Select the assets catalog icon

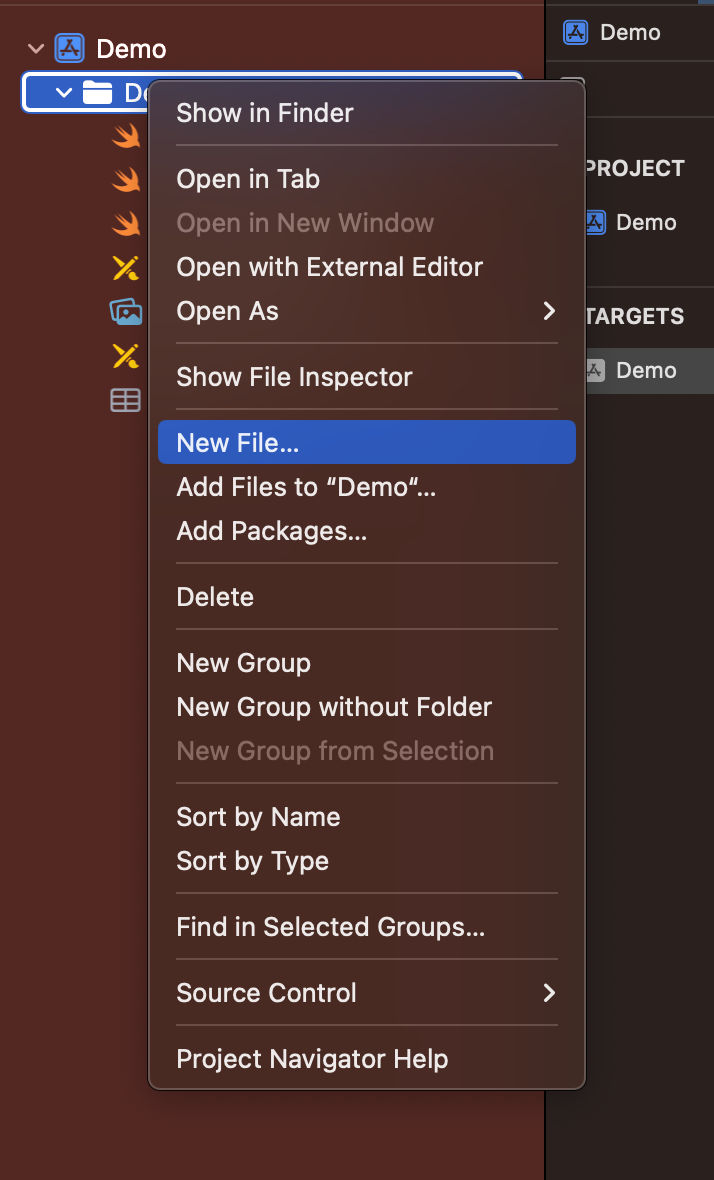pyautogui.click(x=125, y=312)
